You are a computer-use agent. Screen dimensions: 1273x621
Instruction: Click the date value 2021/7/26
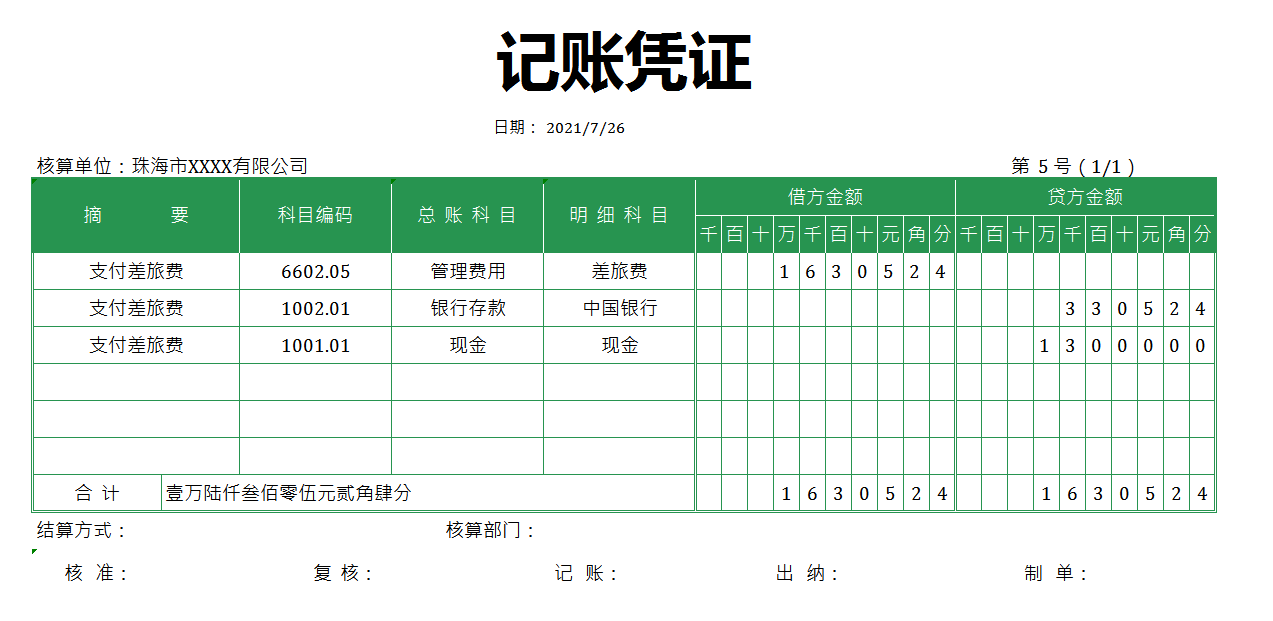[x=585, y=127]
